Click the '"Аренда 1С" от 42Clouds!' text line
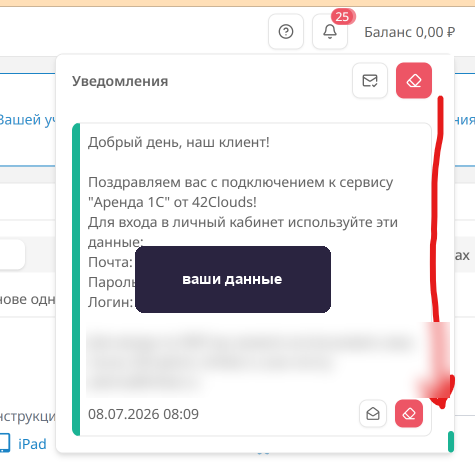 pos(172,202)
